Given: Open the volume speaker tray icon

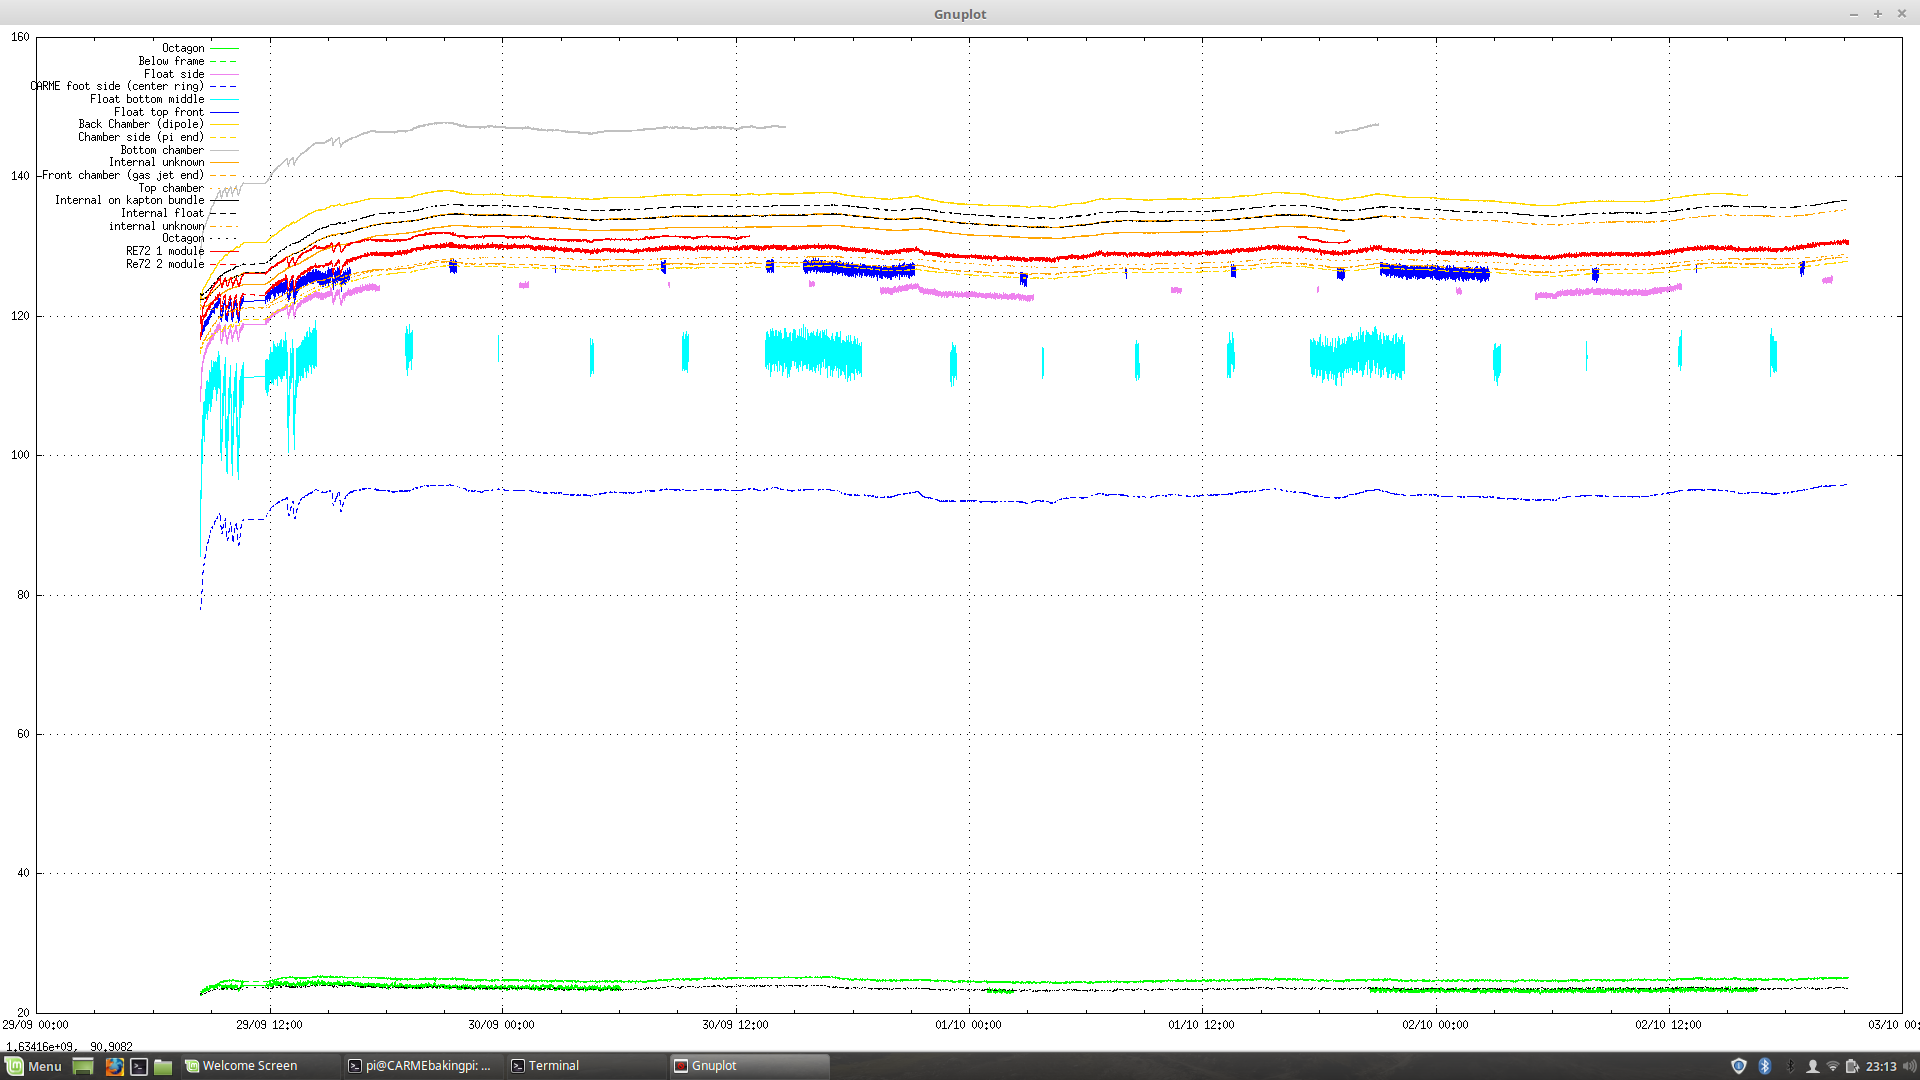Looking at the screenshot, I should [1909, 1066].
